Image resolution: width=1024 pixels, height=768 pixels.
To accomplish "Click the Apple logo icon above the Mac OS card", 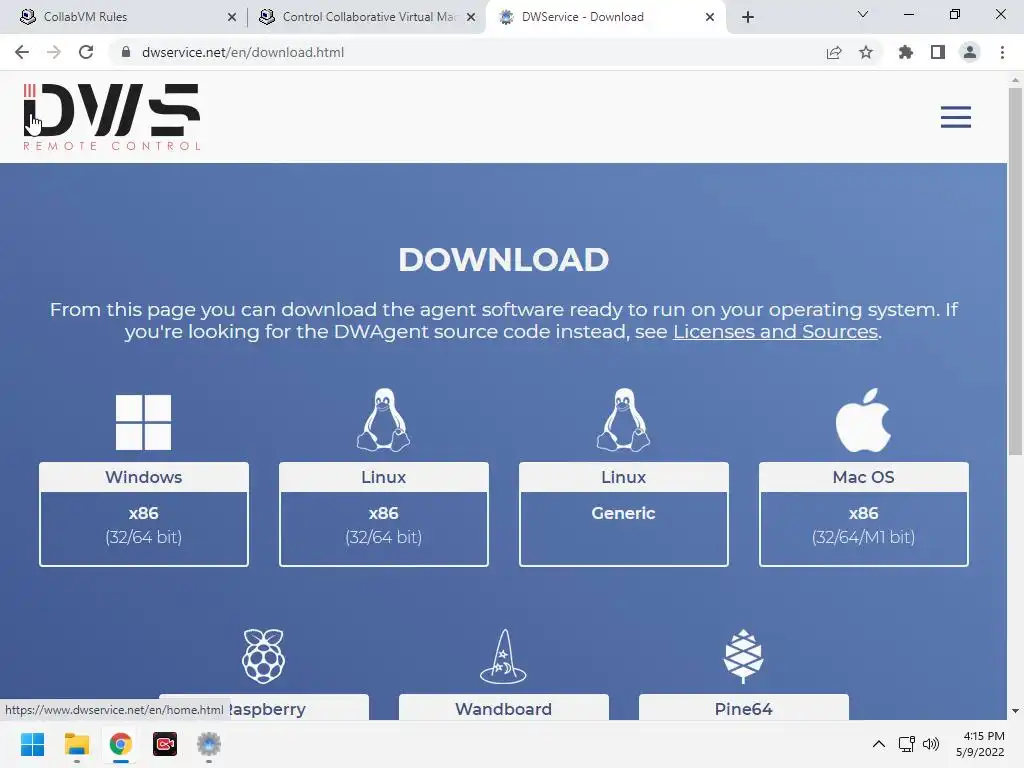I will (x=863, y=420).
